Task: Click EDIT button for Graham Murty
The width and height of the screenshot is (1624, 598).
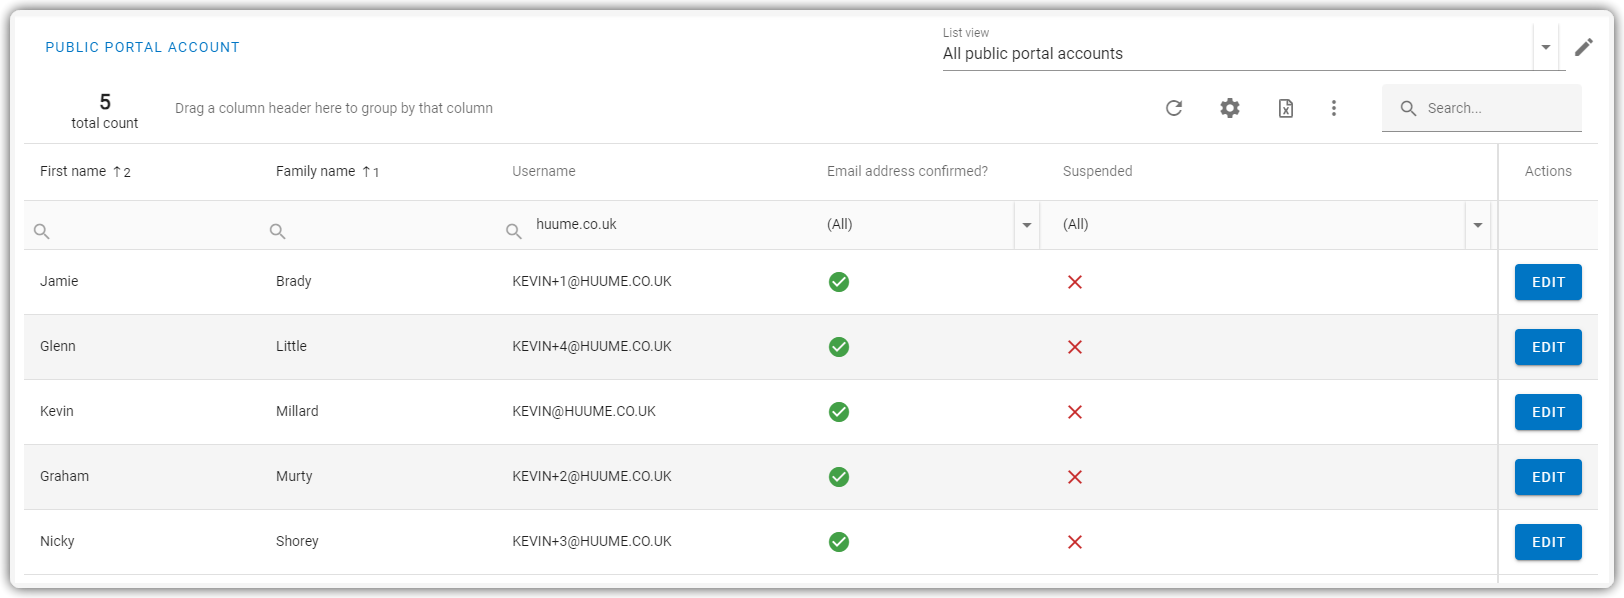Action: tap(1548, 477)
